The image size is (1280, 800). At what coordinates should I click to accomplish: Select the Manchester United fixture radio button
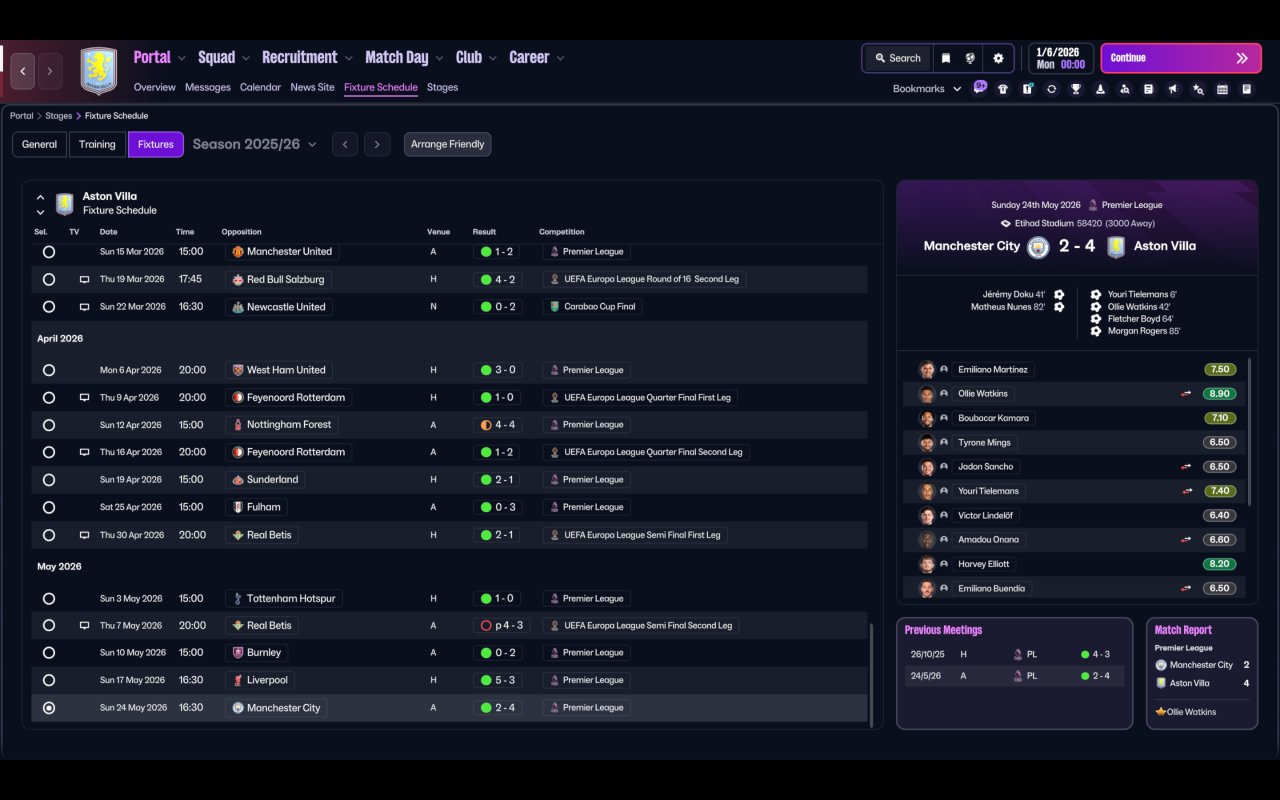[x=49, y=252]
